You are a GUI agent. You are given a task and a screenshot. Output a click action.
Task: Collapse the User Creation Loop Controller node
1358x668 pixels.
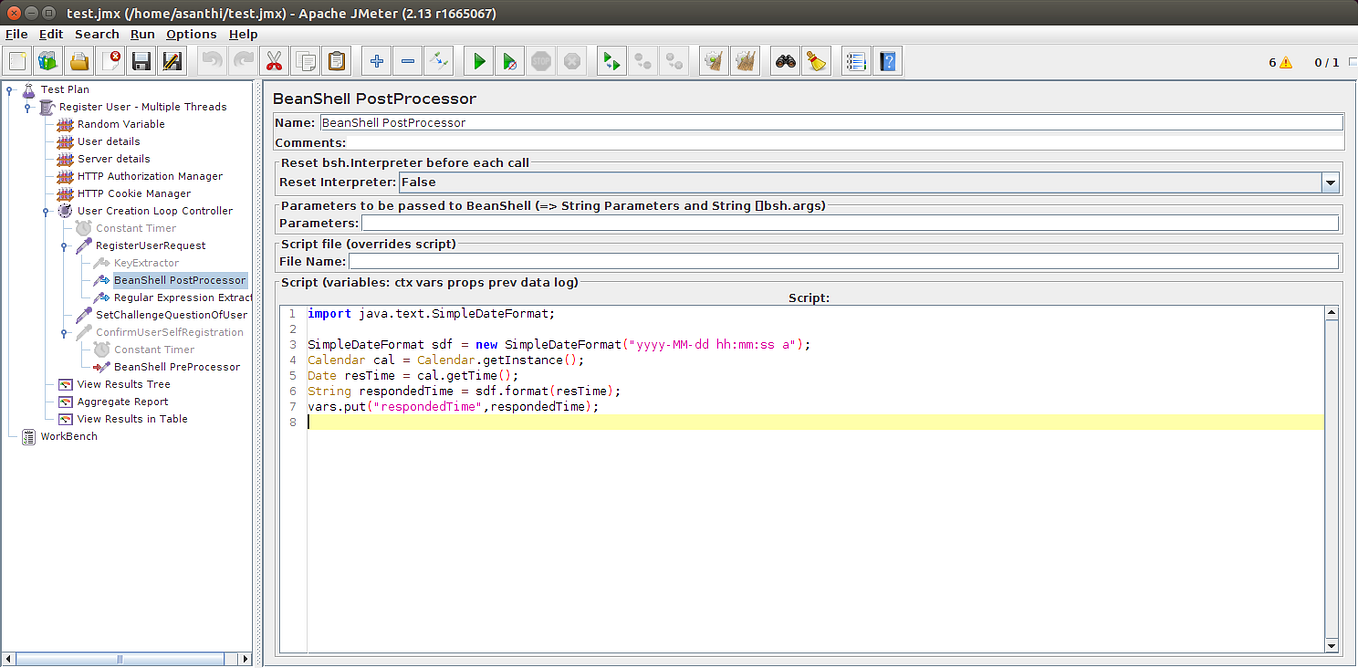click(x=45, y=211)
